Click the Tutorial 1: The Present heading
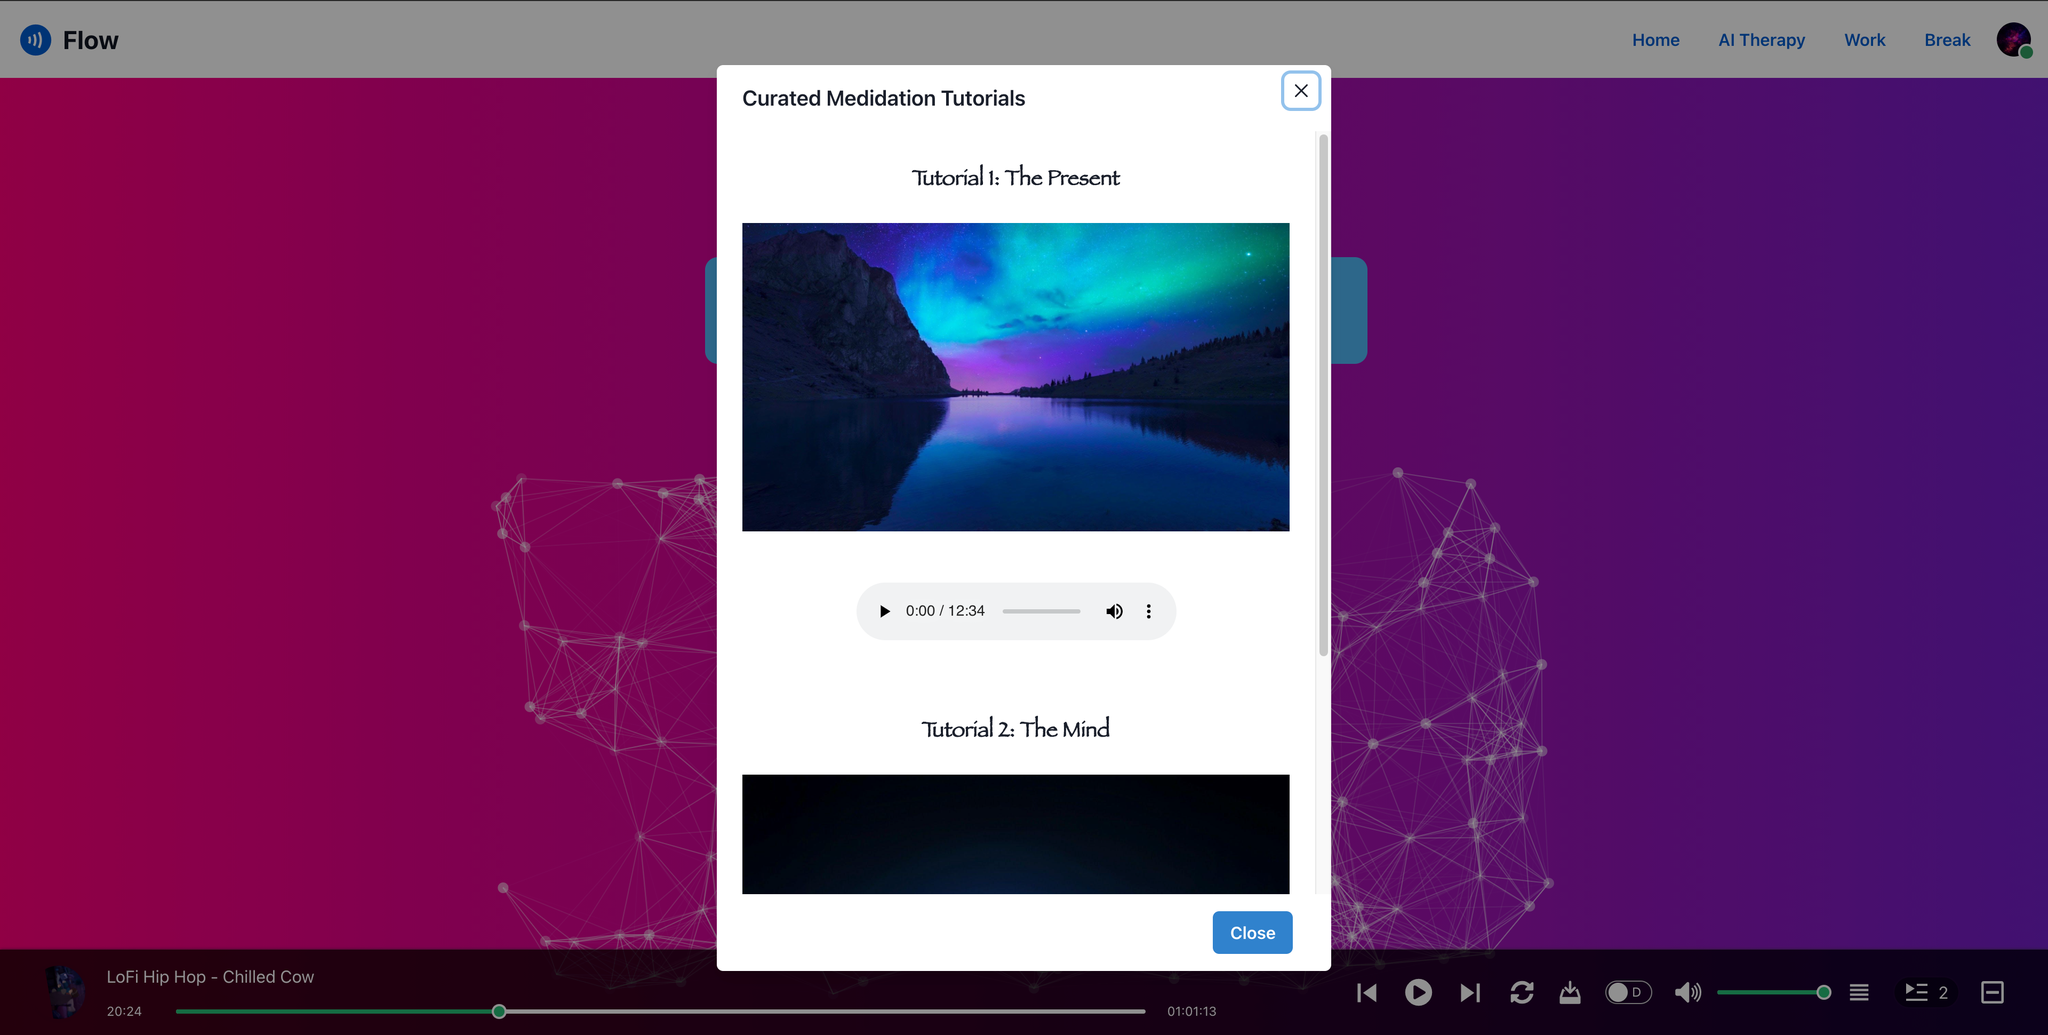The image size is (2048, 1035). pyautogui.click(x=1015, y=178)
